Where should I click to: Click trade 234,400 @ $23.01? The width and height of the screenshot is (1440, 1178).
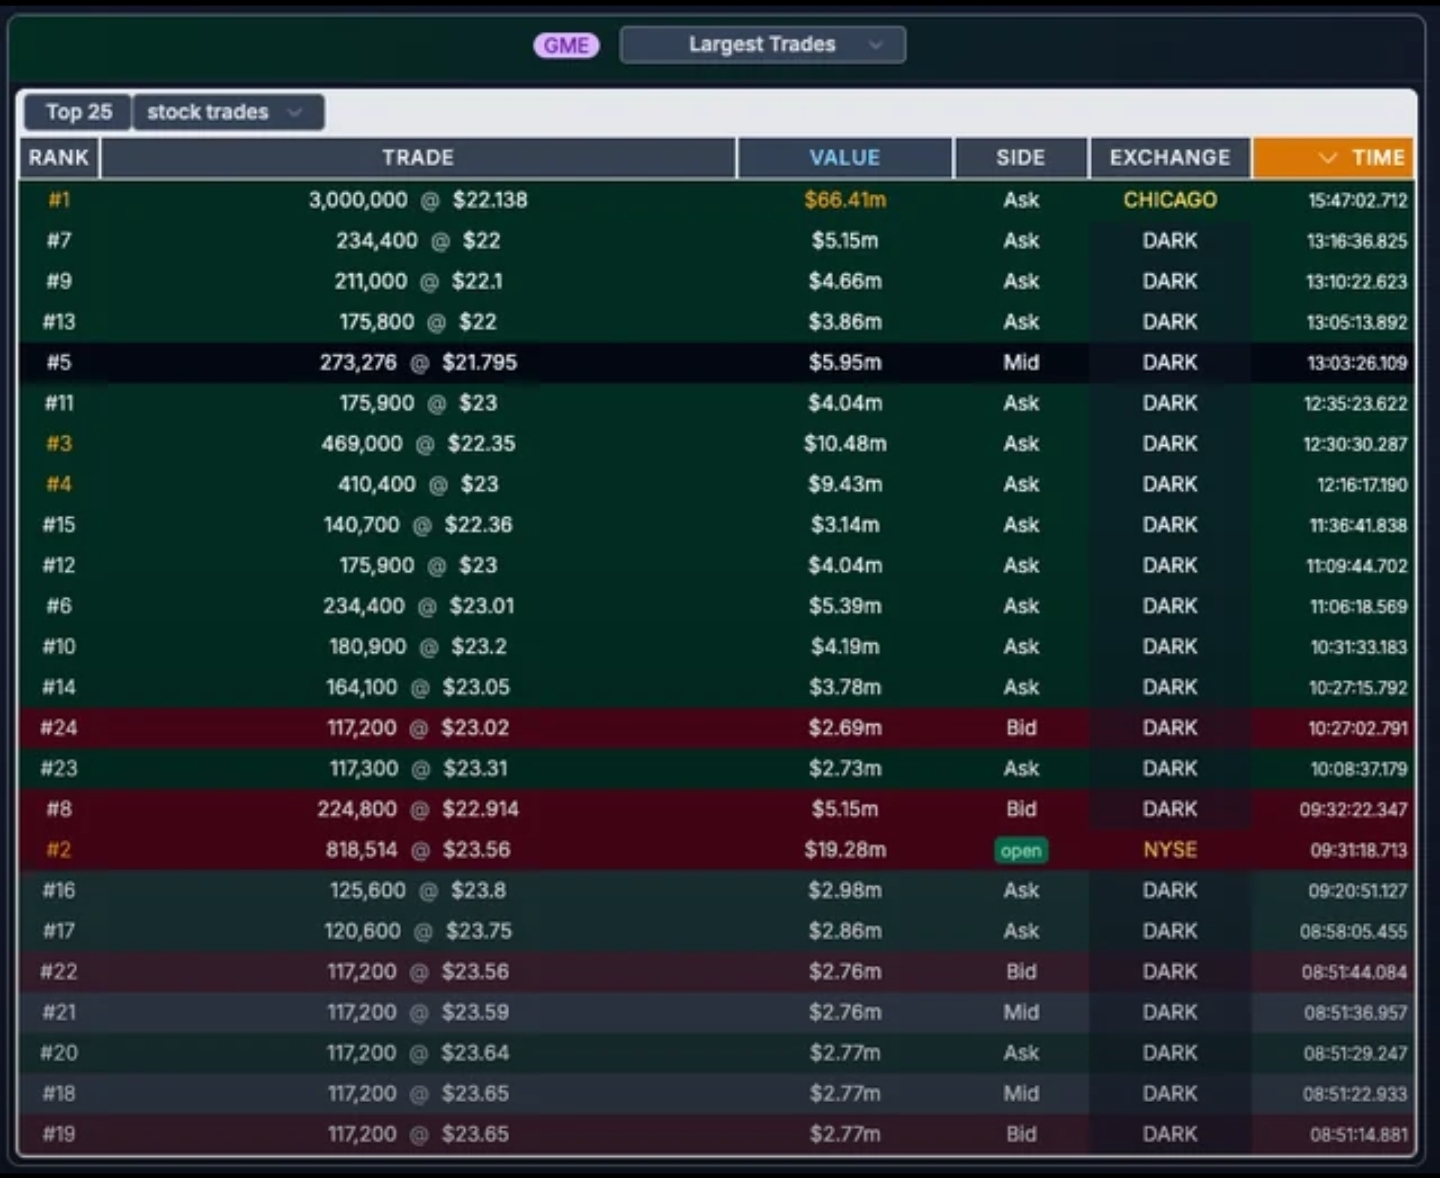click(x=418, y=606)
